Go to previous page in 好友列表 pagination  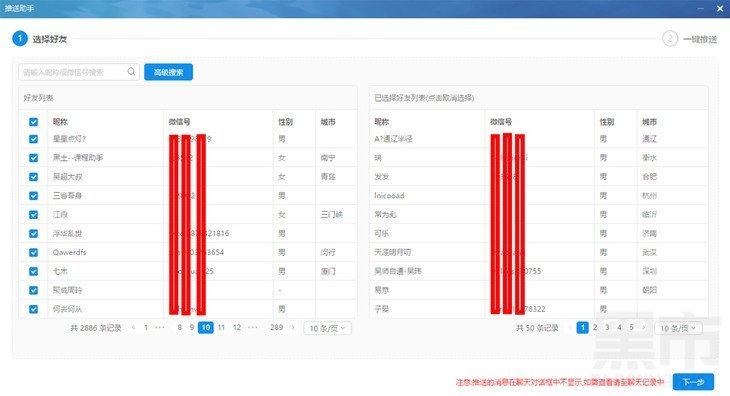coord(133,328)
